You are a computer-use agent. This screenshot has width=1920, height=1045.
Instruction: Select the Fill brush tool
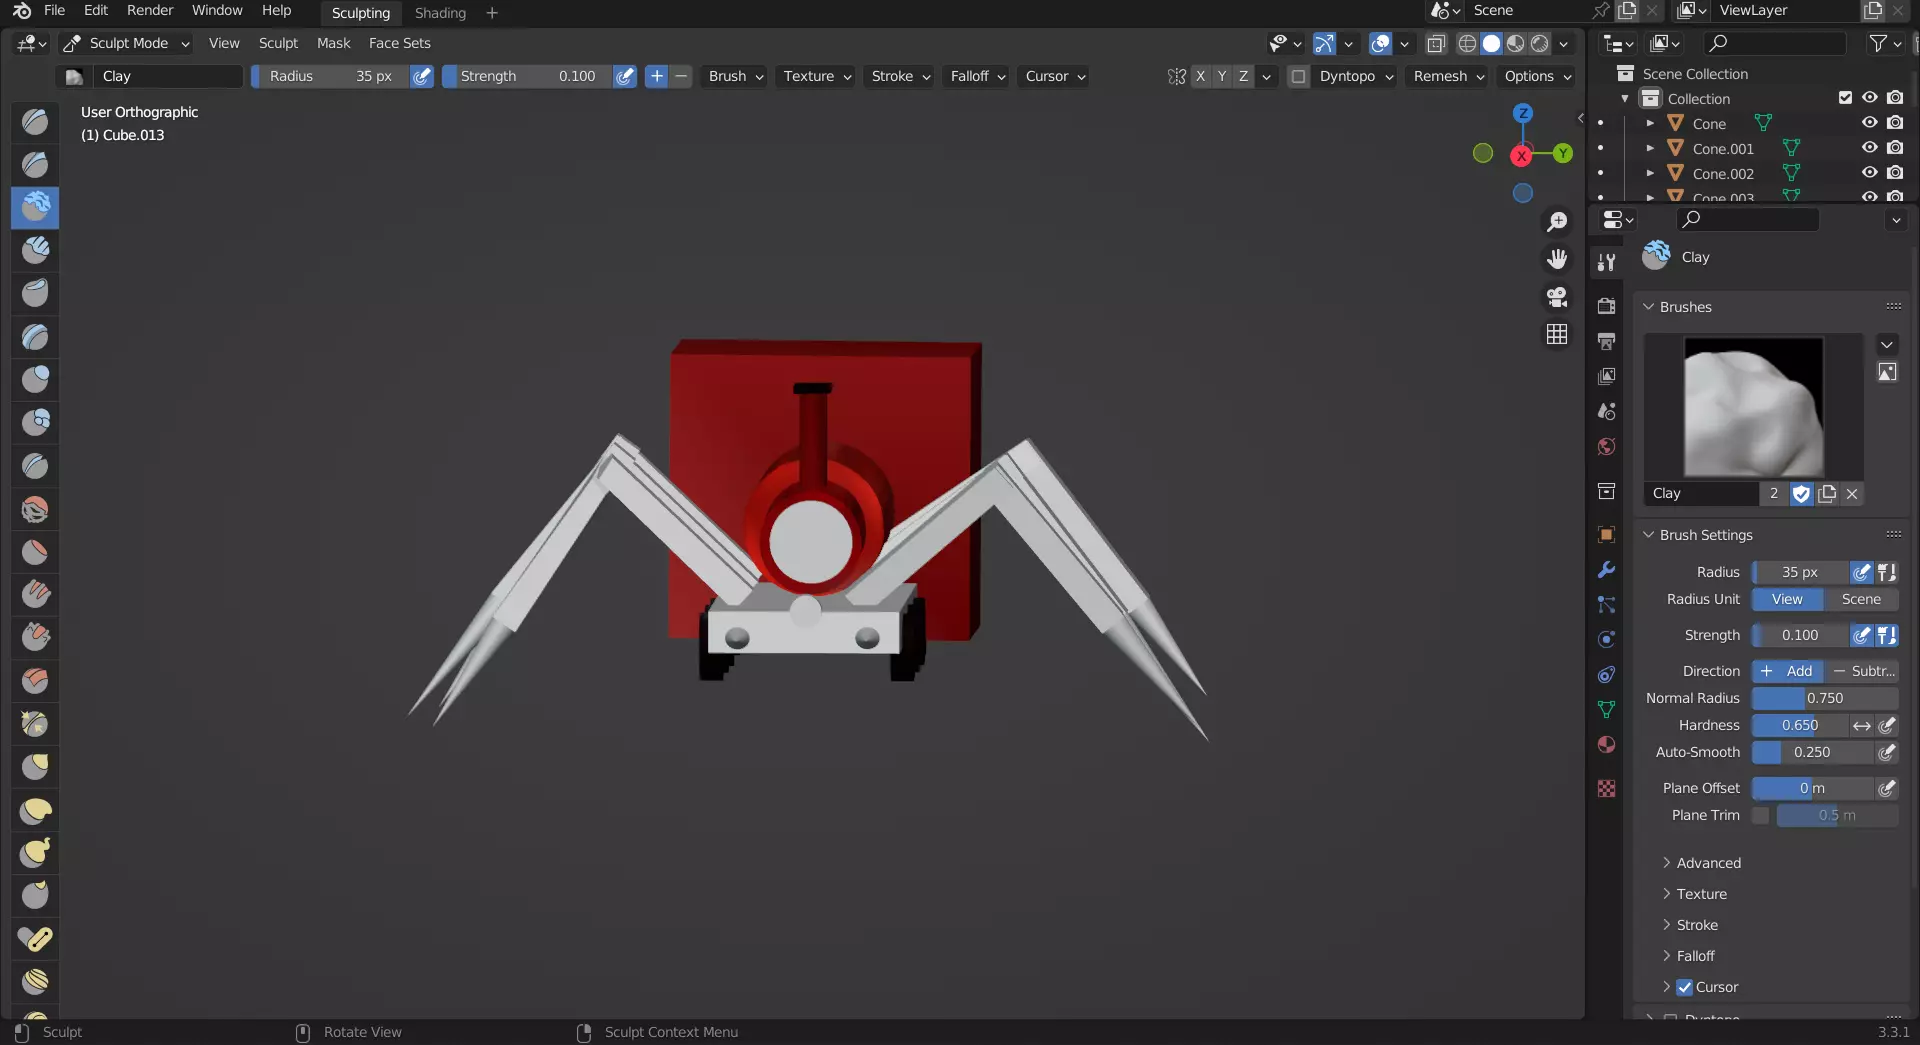(x=35, y=595)
